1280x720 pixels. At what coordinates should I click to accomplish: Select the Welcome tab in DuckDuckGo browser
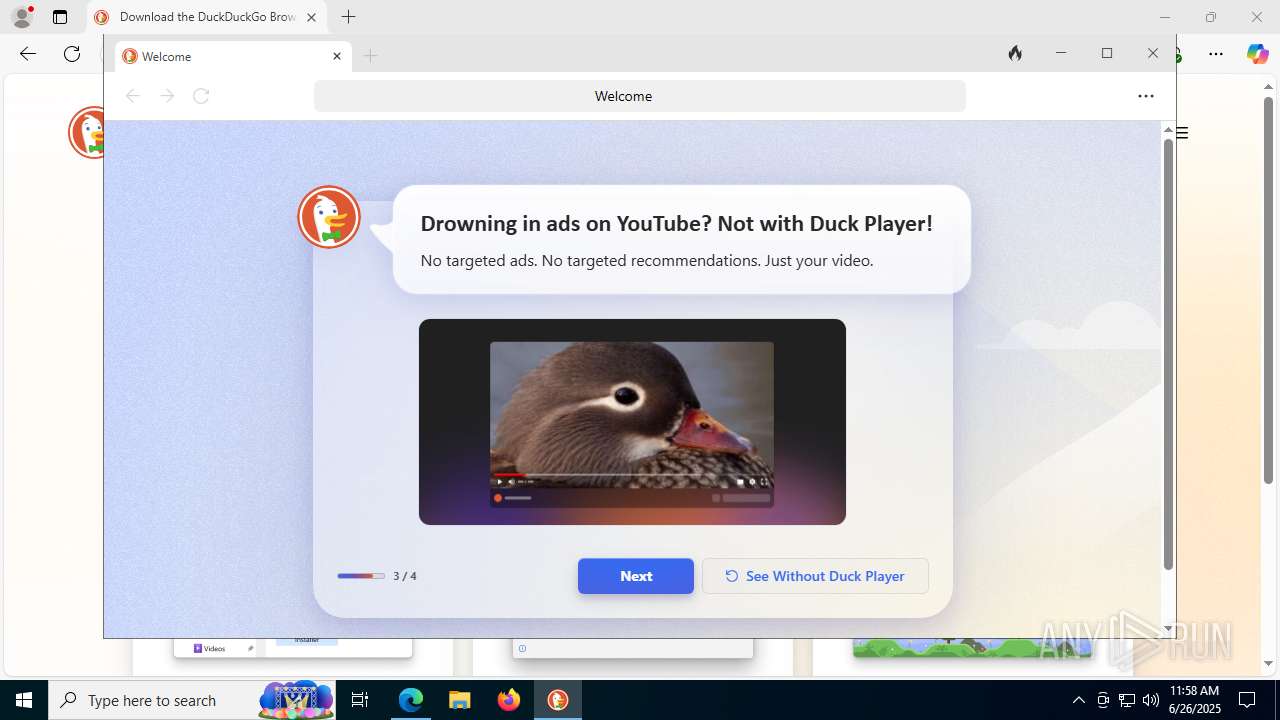tap(232, 57)
